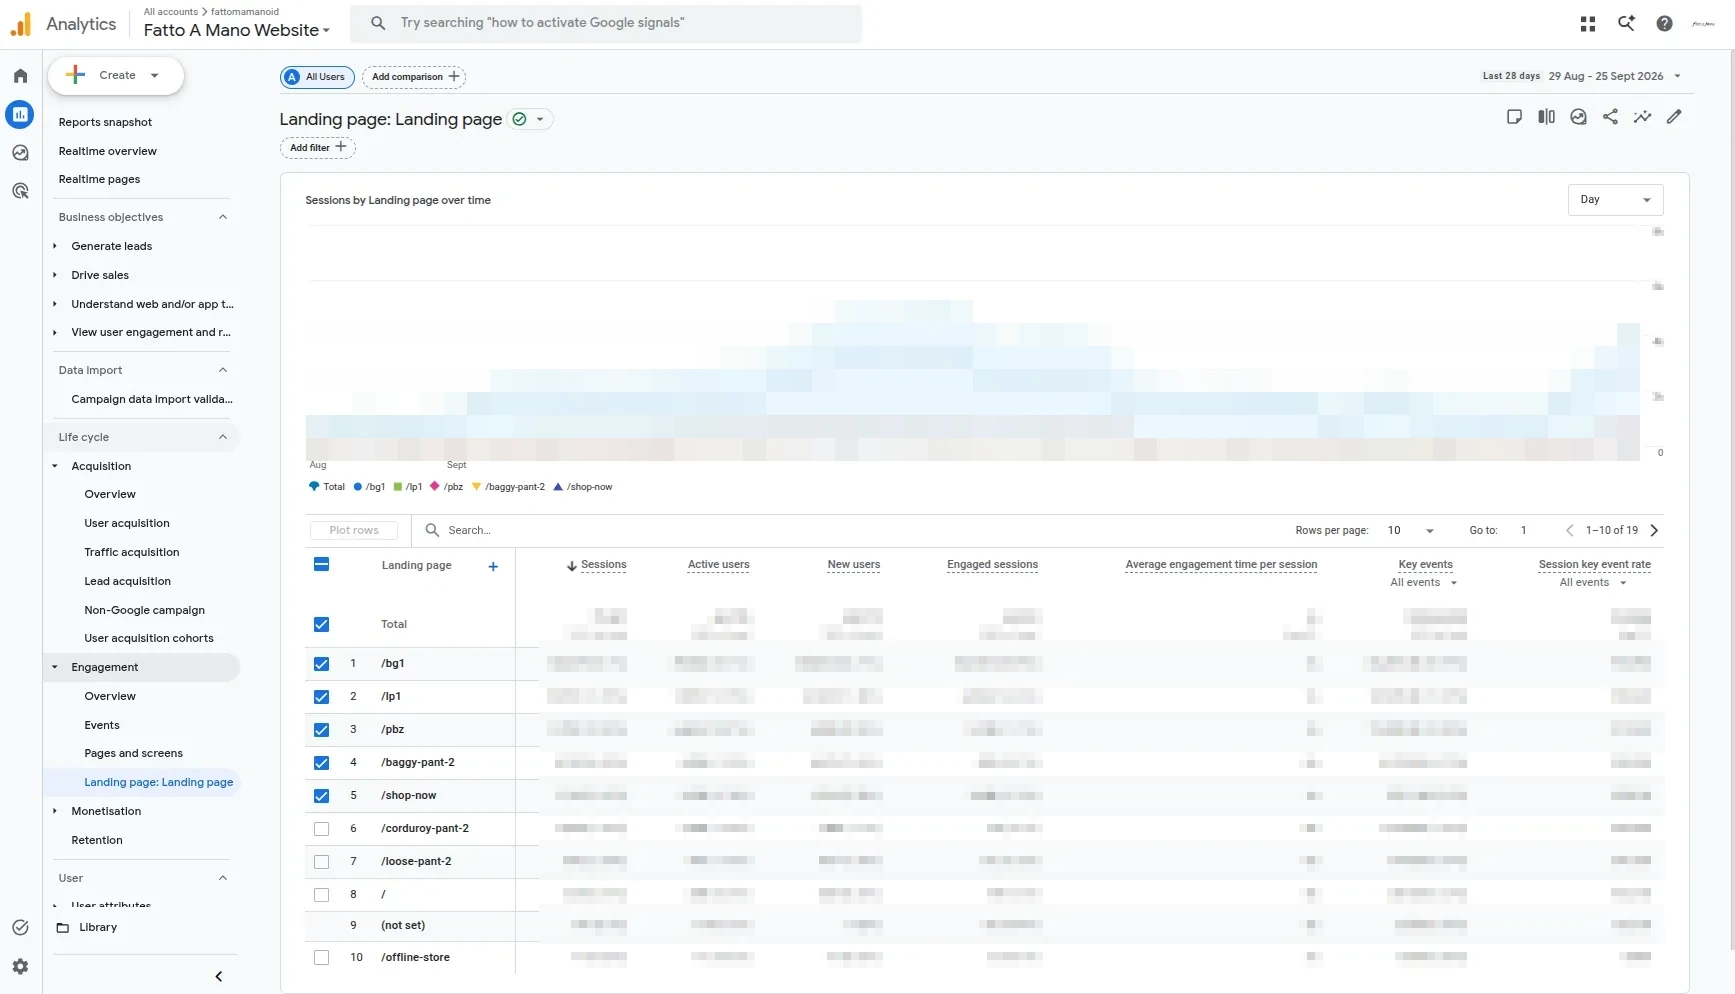Uncheck the /pbz row checkbox

point(321,730)
